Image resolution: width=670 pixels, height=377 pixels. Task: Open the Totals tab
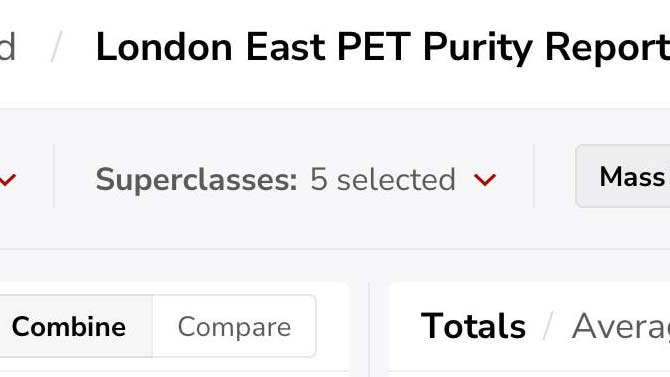(473, 326)
